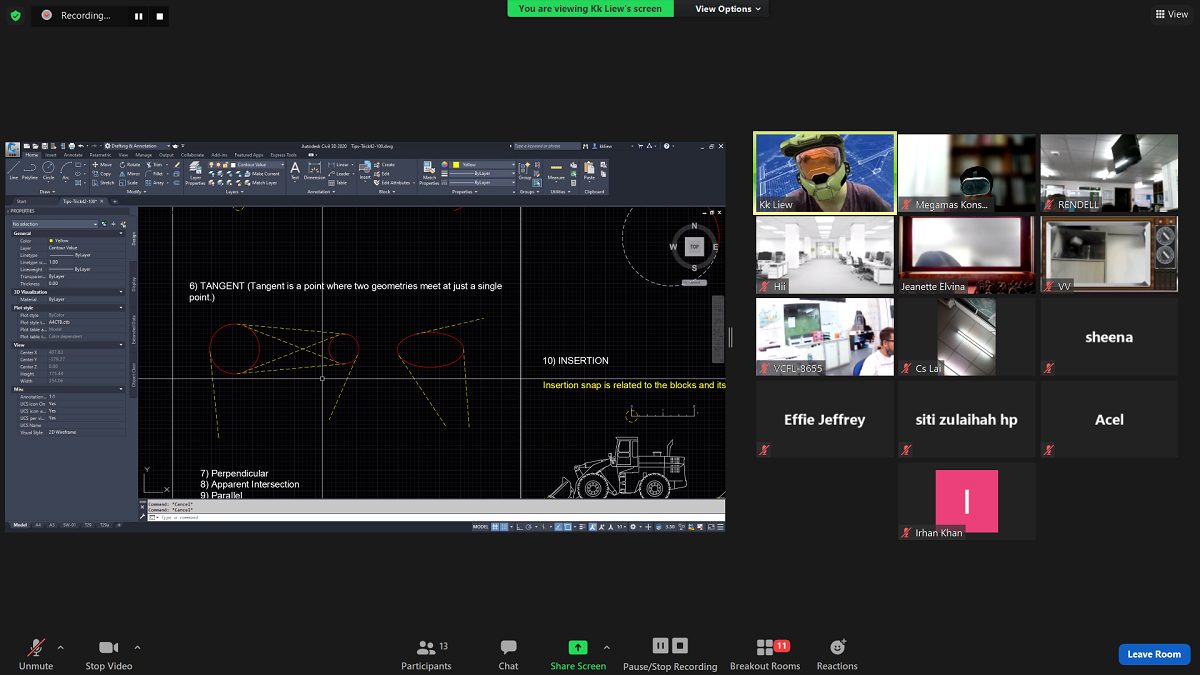
Task: Select the Circle tool in AutoCAD ribbon
Action: [x=48, y=171]
